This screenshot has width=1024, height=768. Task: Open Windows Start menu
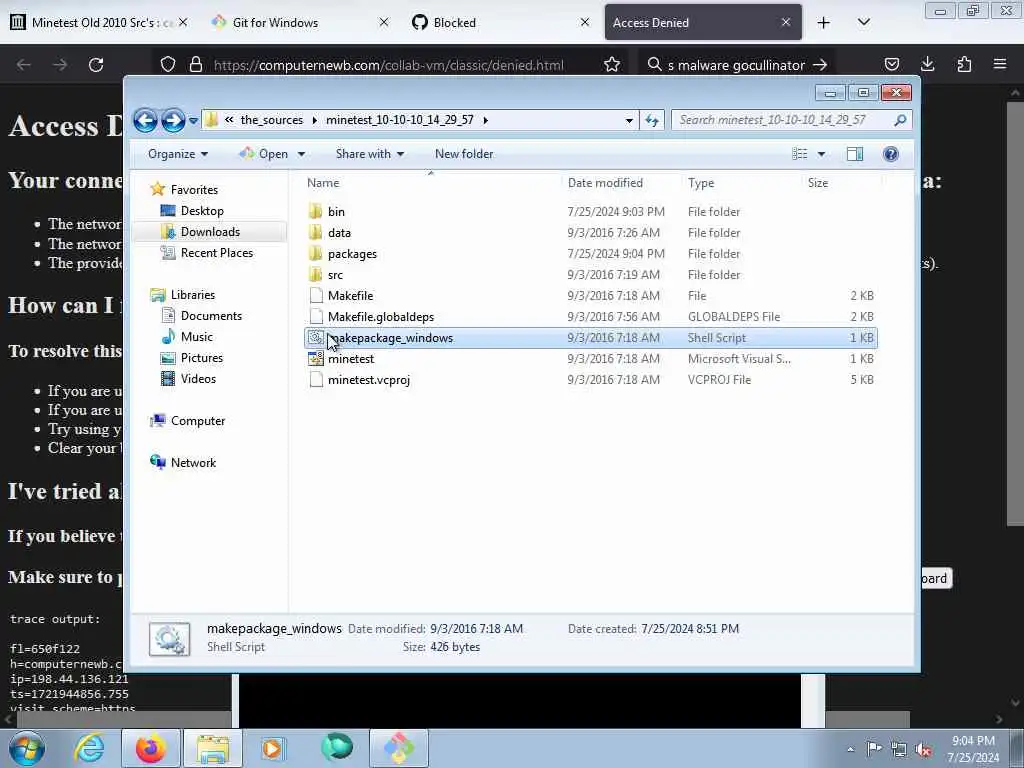pos(27,748)
